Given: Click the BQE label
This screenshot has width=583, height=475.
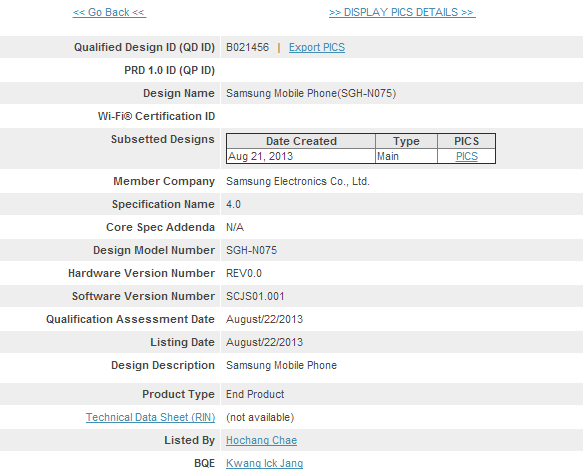Looking at the screenshot, I should (x=204, y=463).
